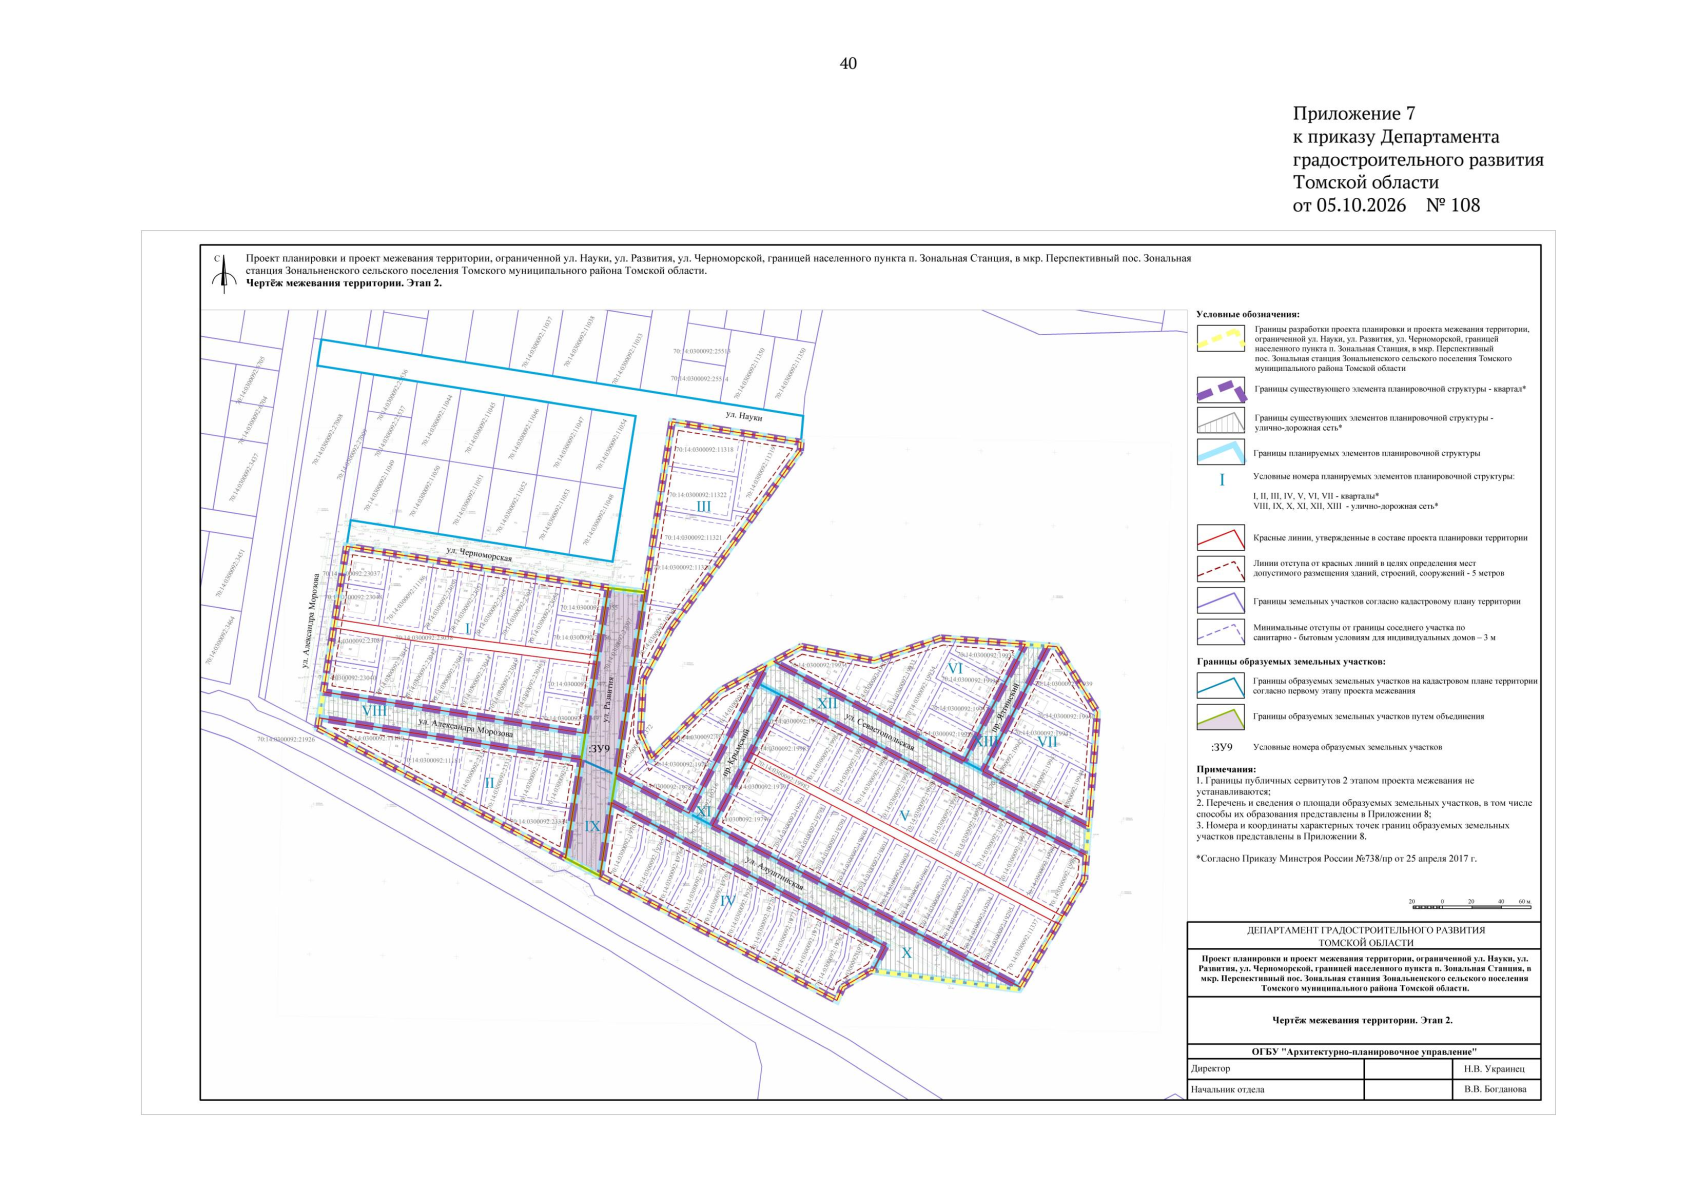This screenshot has width=1697, height=1200.
Task: Click the green merged parcels legend symbol
Action: coord(1220,717)
